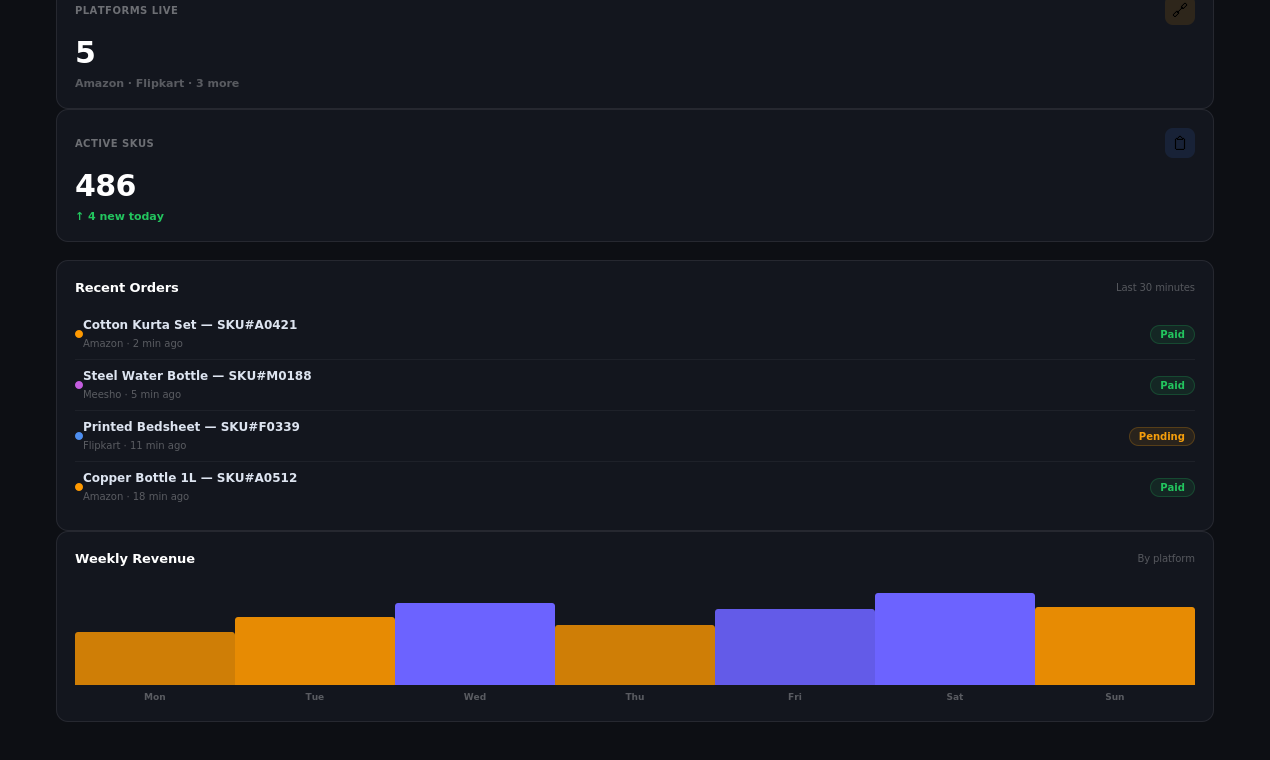1270x760 pixels.
Task: Click '4 new today' indicator
Action: pos(119,216)
